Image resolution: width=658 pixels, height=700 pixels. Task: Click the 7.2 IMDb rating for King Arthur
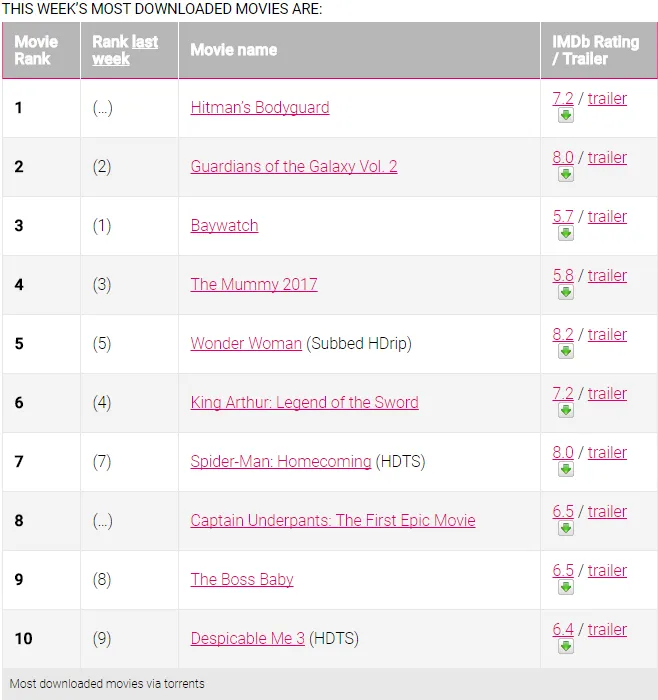click(563, 393)
